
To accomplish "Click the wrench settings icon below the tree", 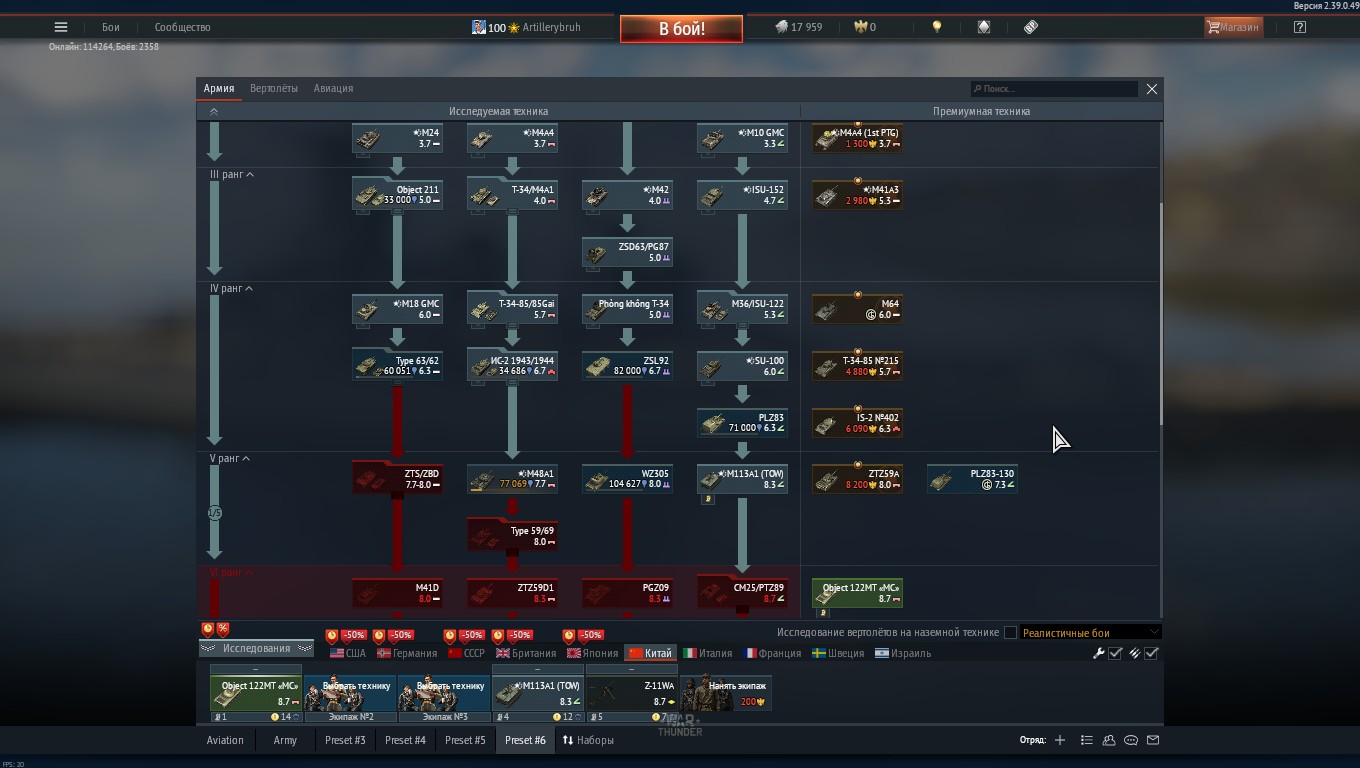I will tap(1098, 653).
